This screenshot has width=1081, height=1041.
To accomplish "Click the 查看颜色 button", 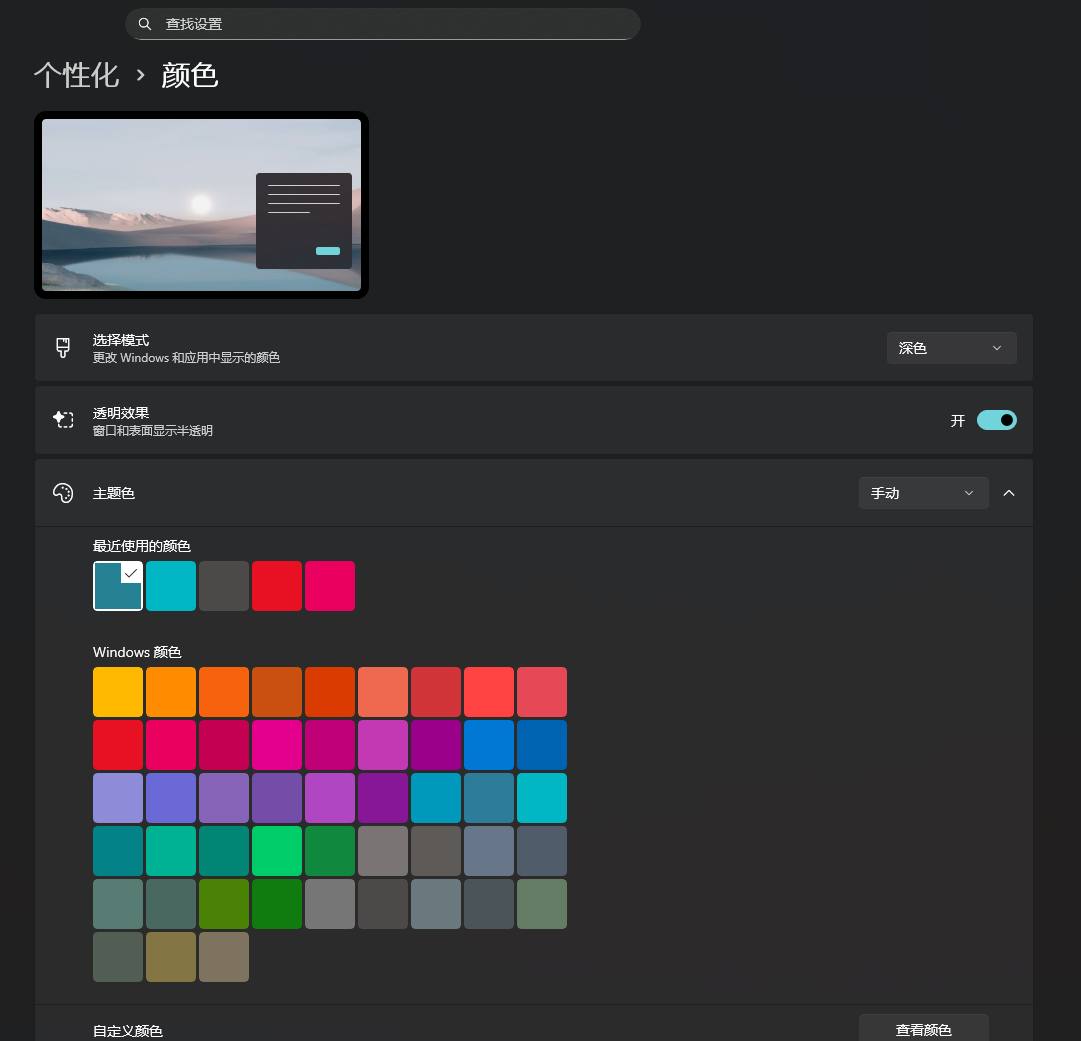I will coord(922,1029).
